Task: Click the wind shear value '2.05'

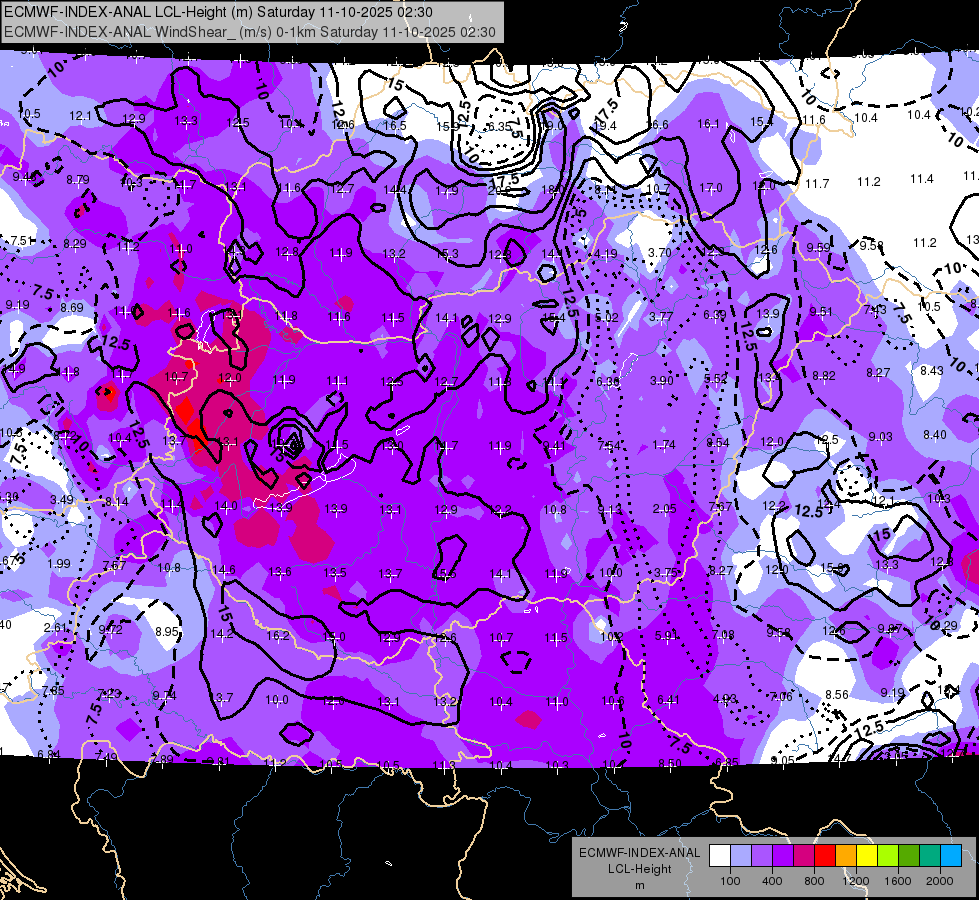Action: click(x=664, y=509)
